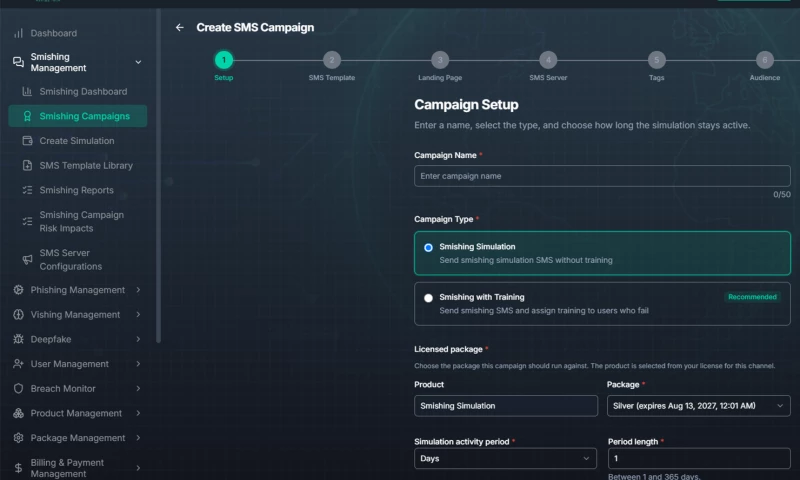Click the Deepfake bug icon
Screen dimensions: 800x480
tap(18, 339)
